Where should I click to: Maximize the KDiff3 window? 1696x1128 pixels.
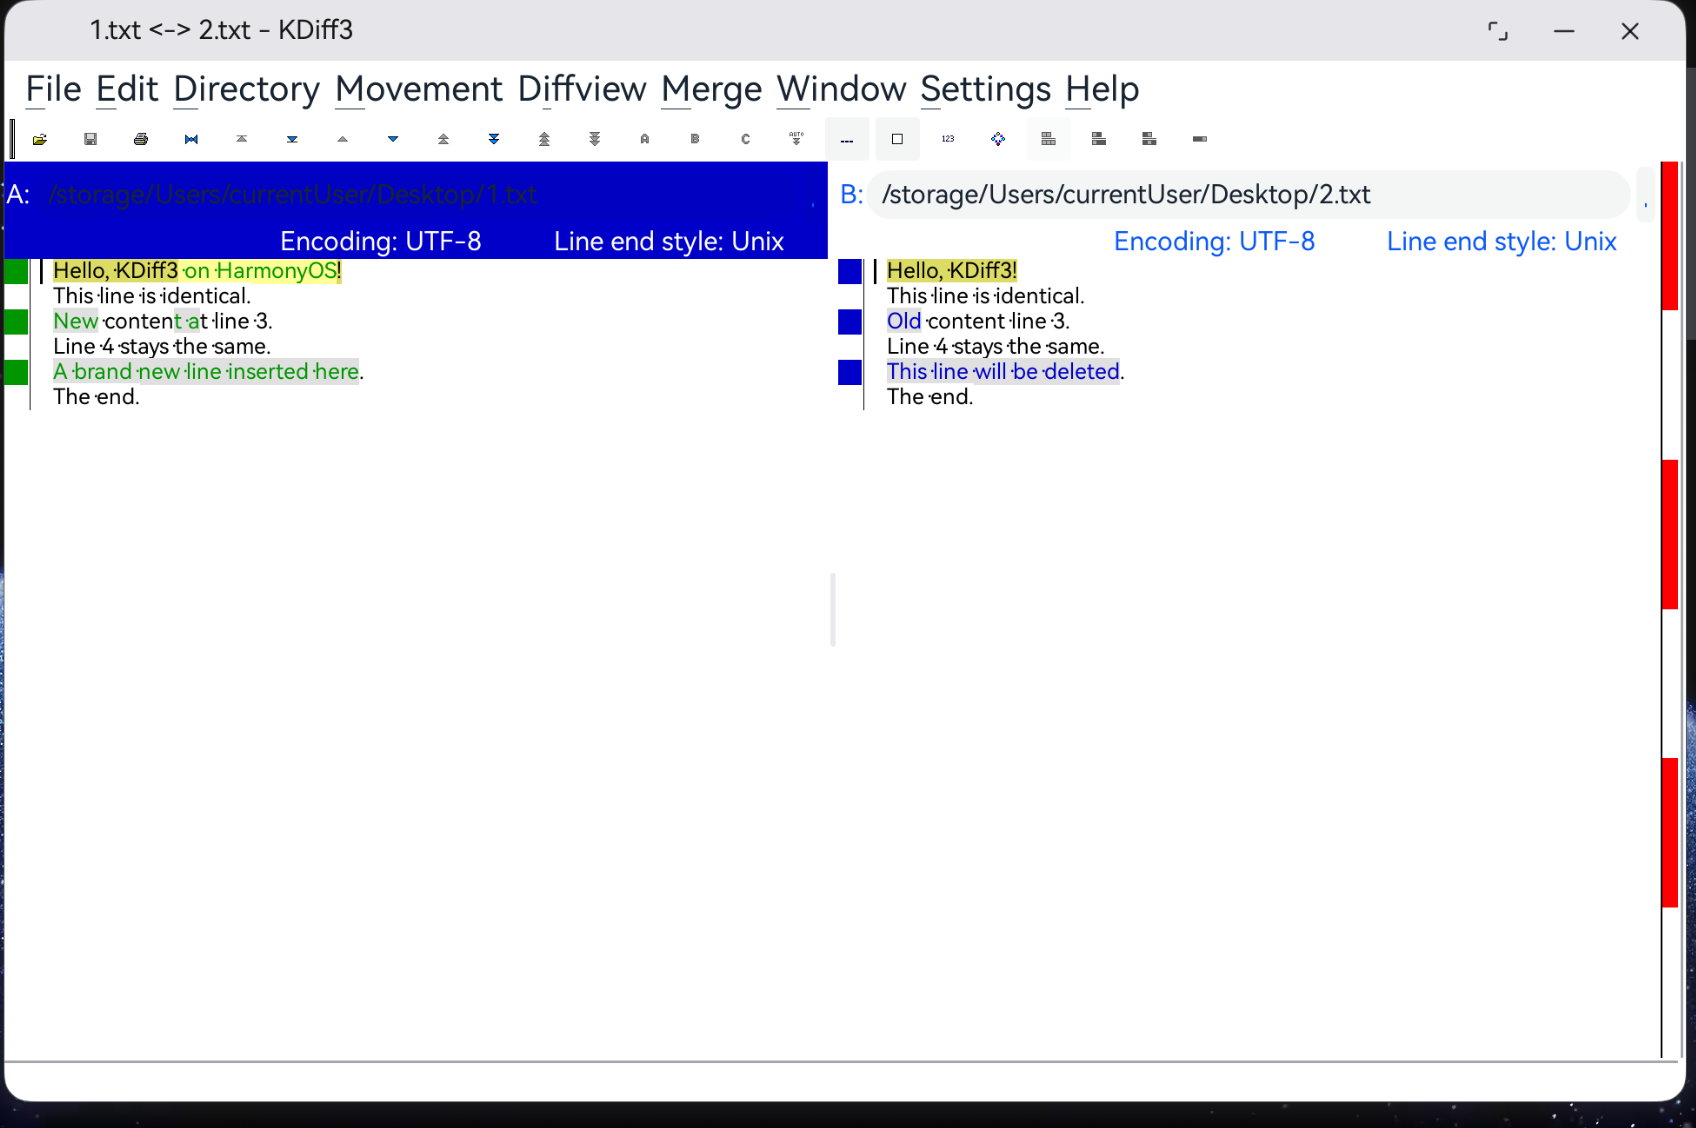click(1498, 31)
